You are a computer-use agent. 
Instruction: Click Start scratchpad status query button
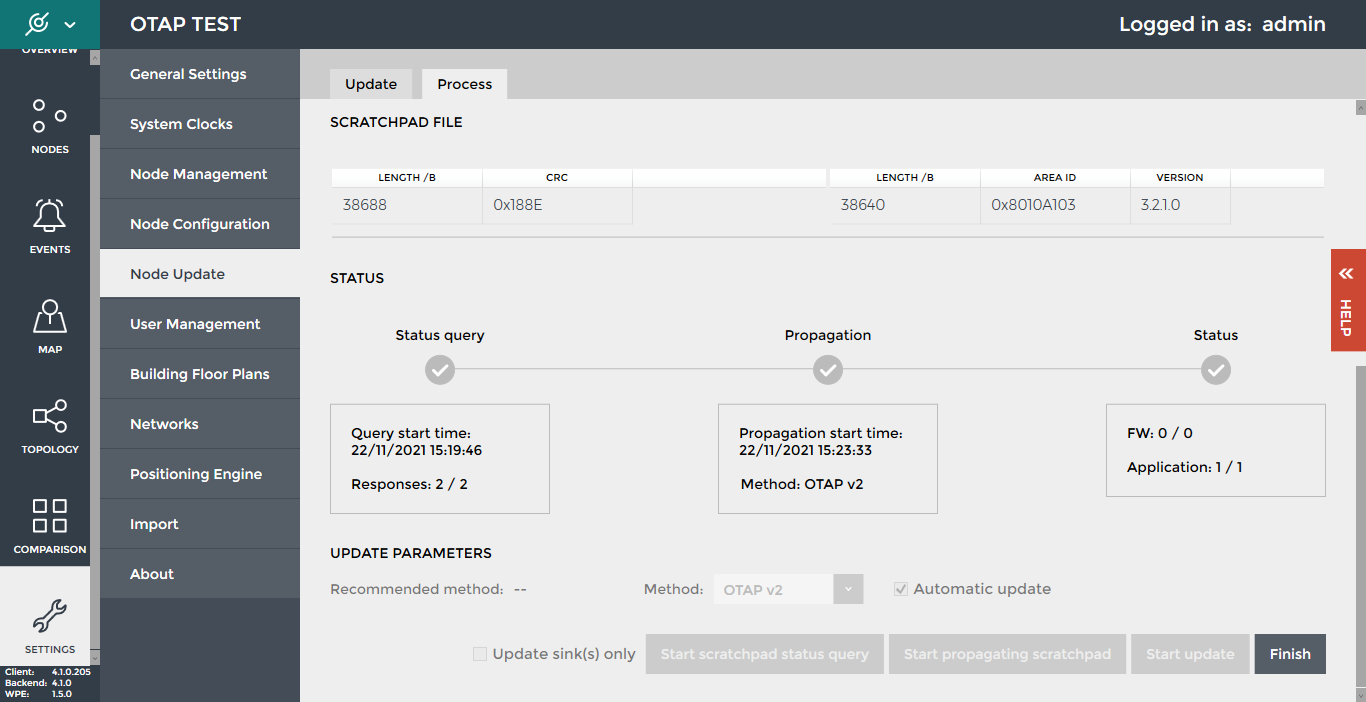point(765,654)
